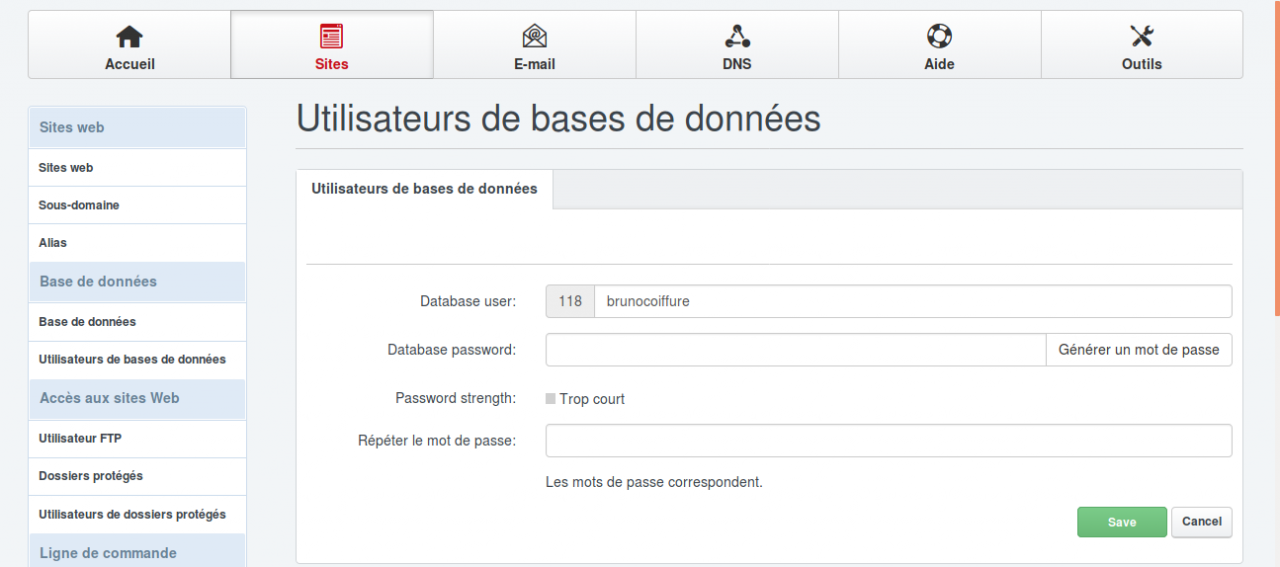Screen dimensions: 1280x567
Task: Select 'Base de données' sidebar item
Action: [x=87, y=322]
